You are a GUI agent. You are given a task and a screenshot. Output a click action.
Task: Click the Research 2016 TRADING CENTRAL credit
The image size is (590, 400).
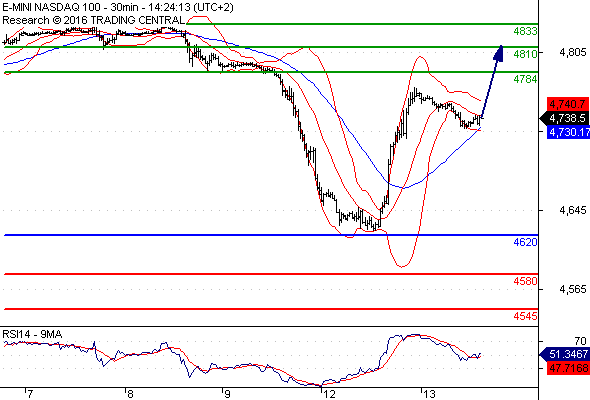(93, 20)
